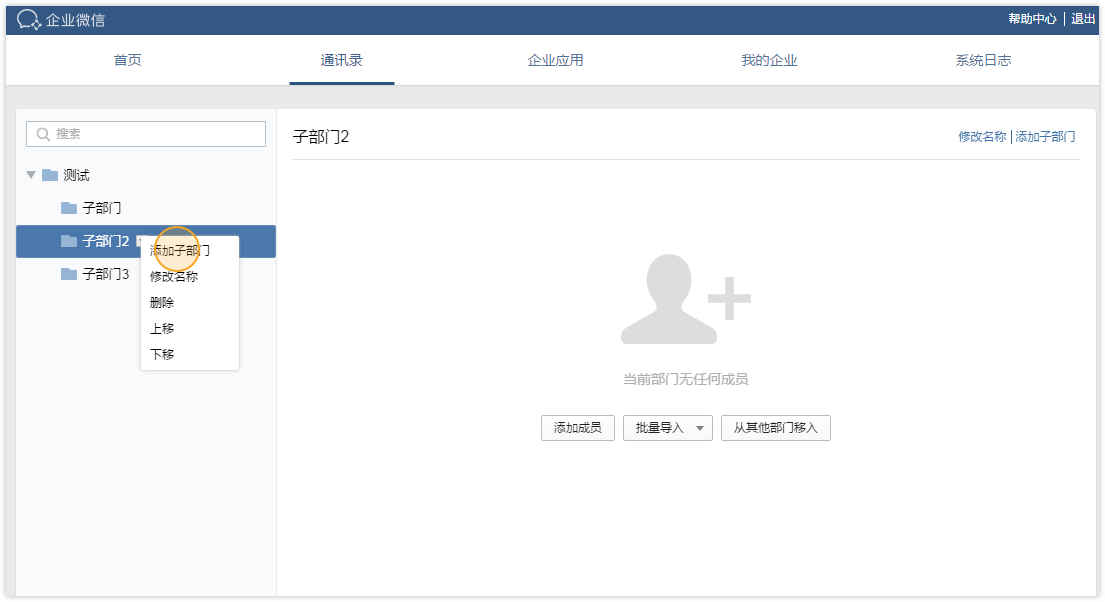Click the magnifier icon in the search box

tap(43, 134)
